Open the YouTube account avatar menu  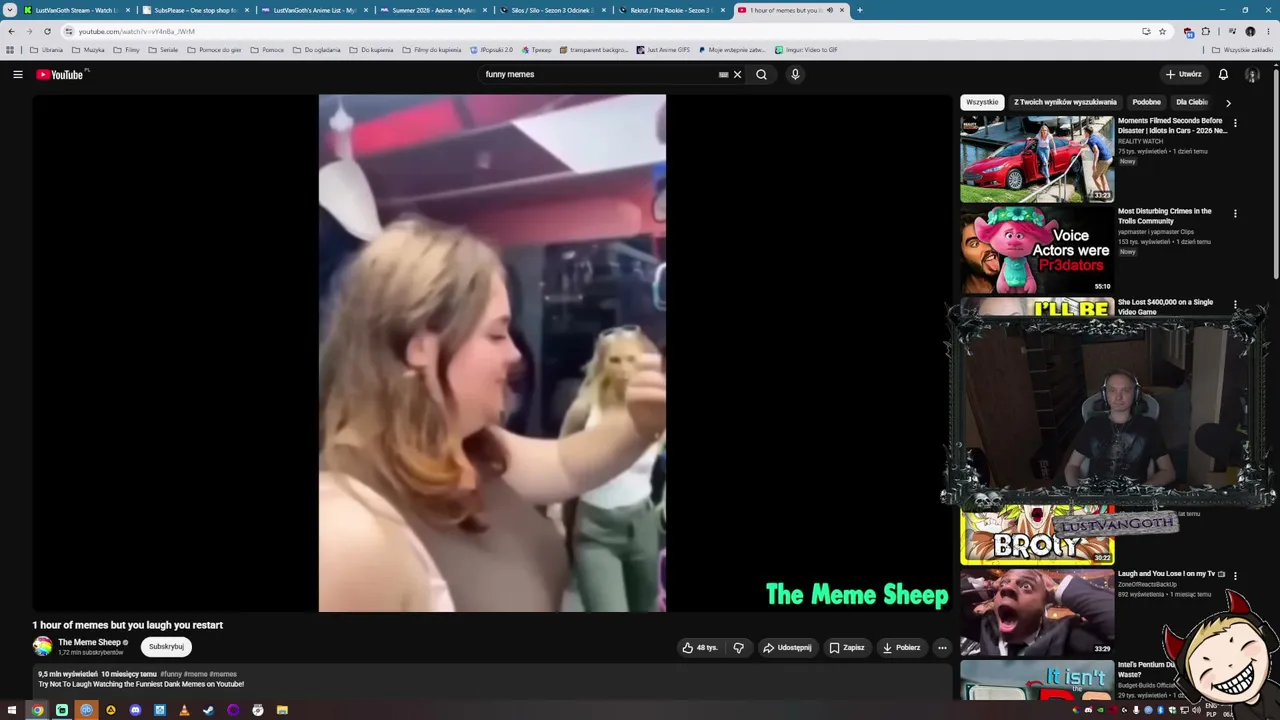point(1251,74)
